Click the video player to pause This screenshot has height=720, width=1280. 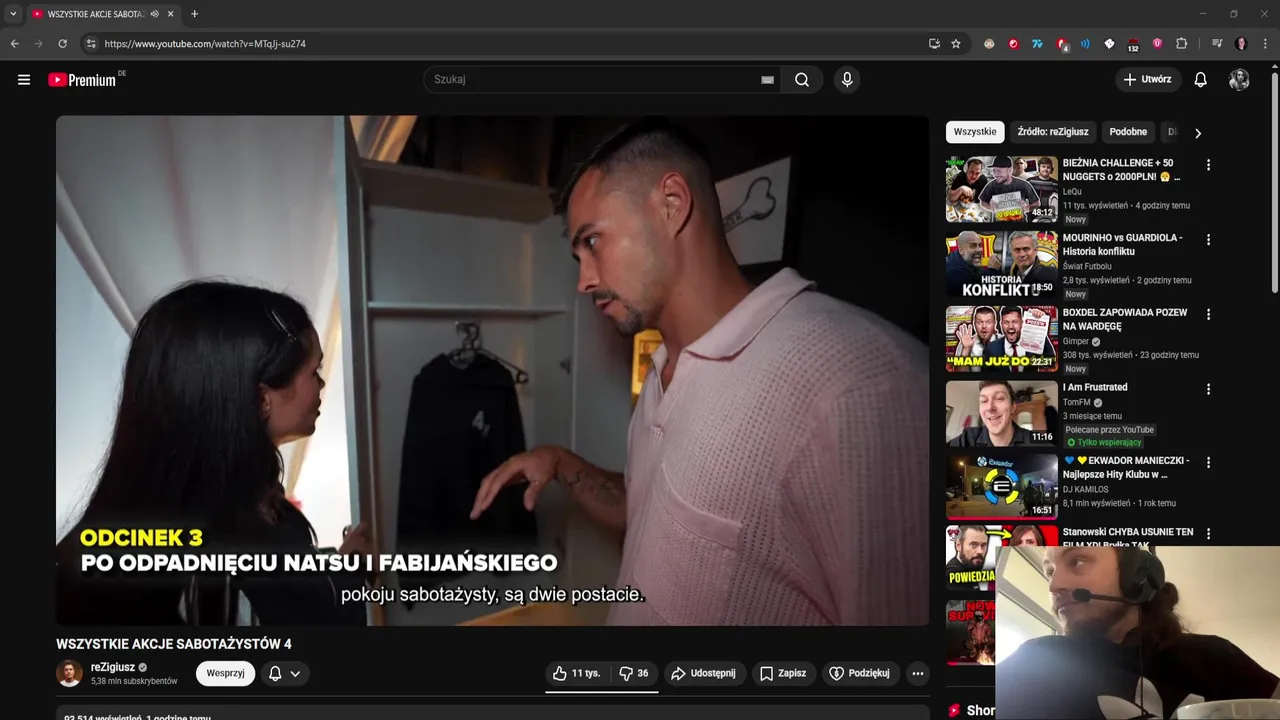pyautogui.click(x=492, y=370)
